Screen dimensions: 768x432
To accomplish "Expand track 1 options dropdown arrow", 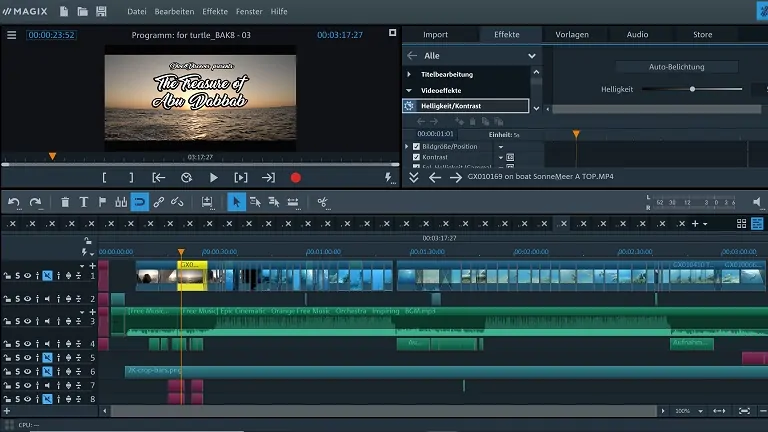I will pyautogui.click(x=82, y=266).
